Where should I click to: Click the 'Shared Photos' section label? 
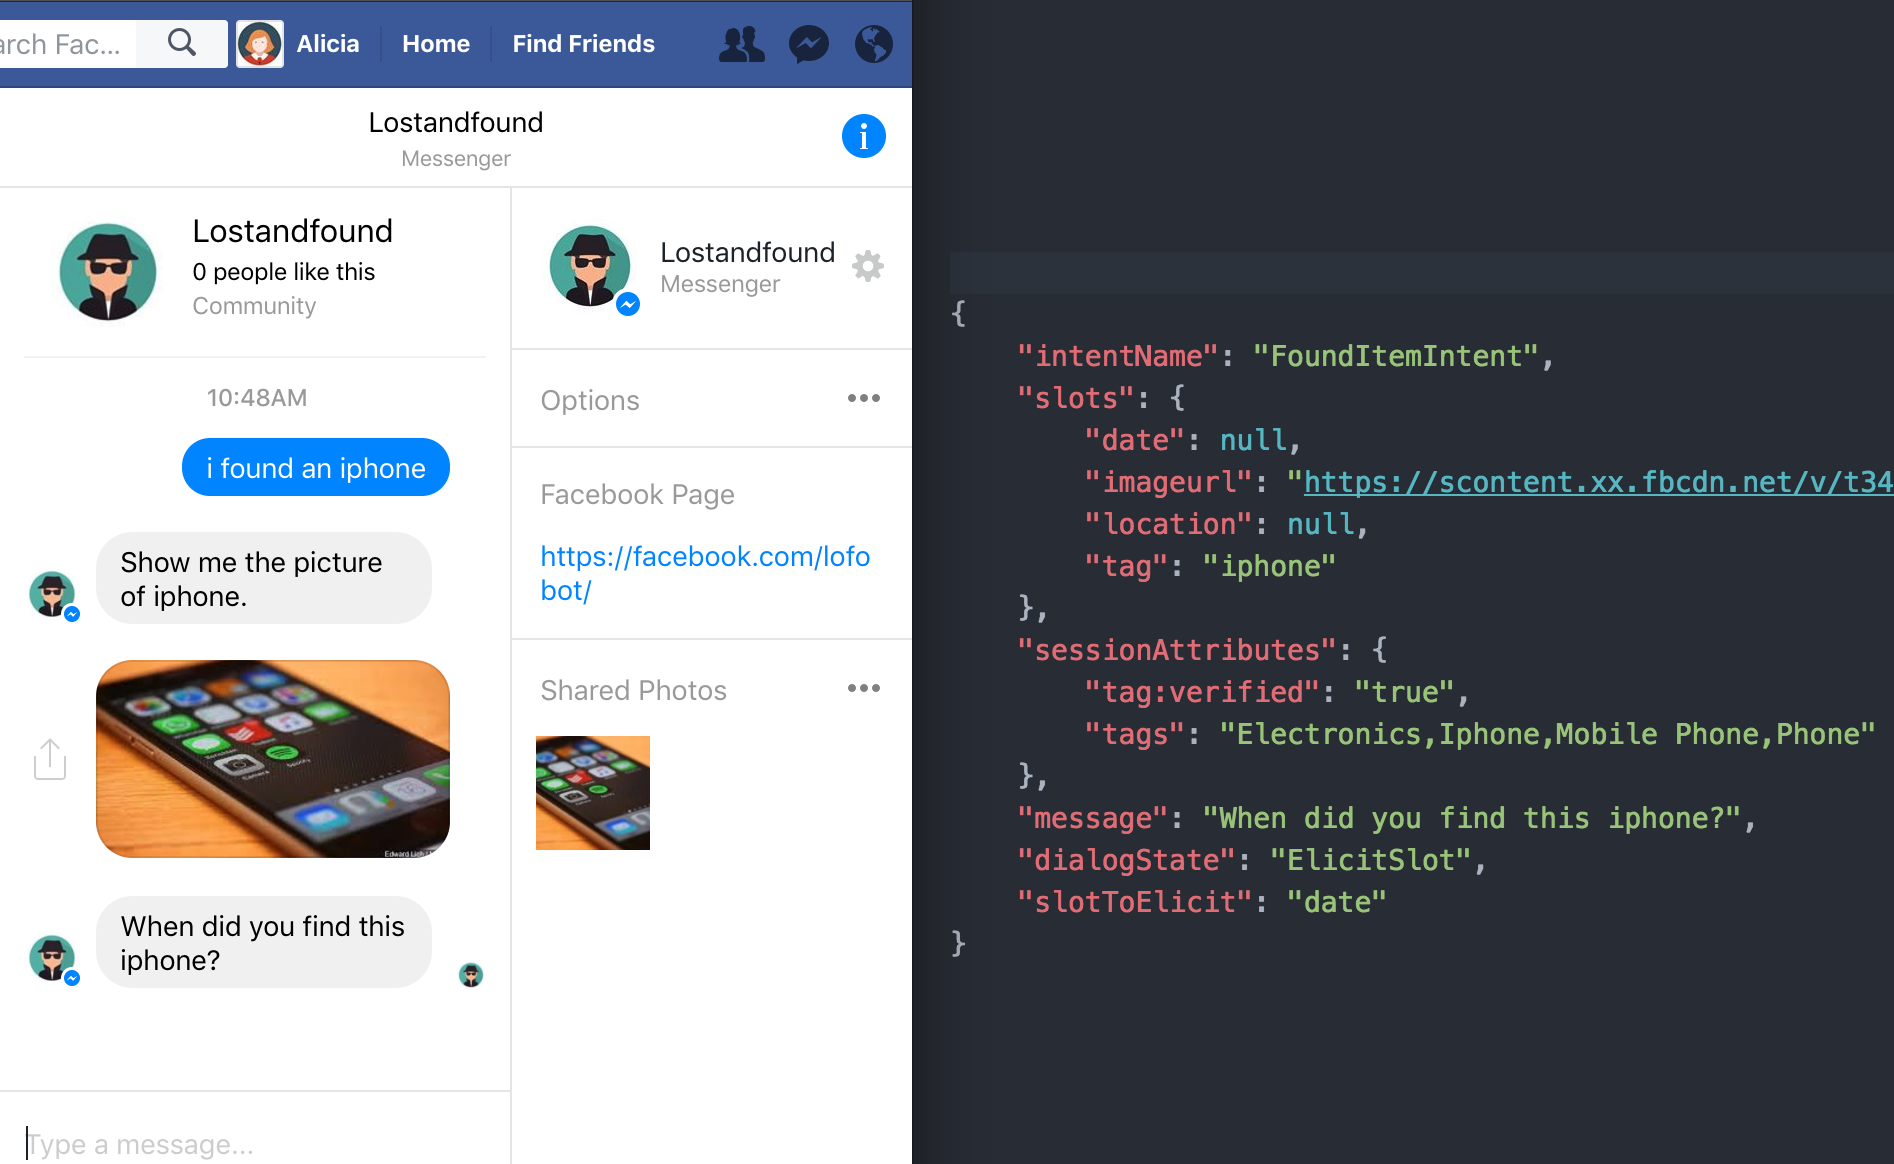[x=634, y=690]
